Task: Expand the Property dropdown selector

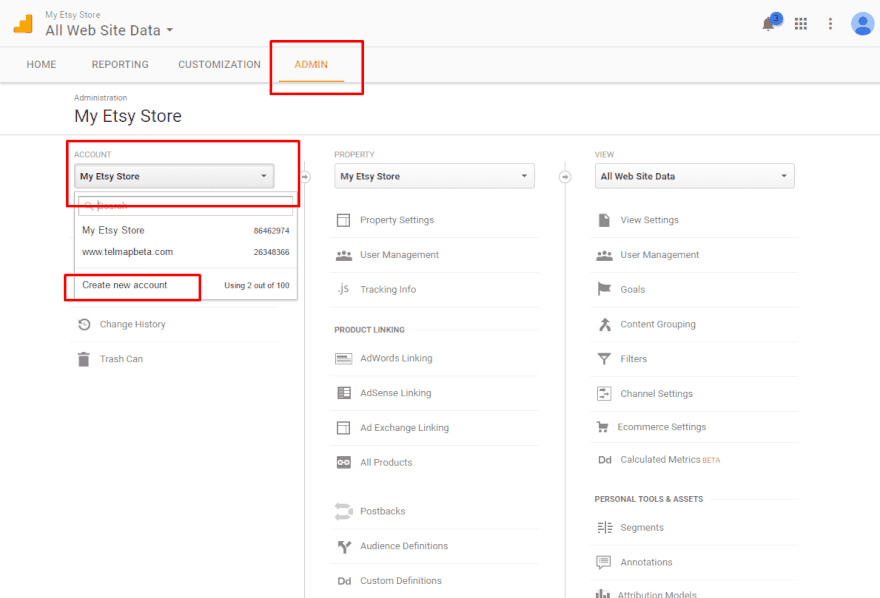Action: click(x=434, y=176)
